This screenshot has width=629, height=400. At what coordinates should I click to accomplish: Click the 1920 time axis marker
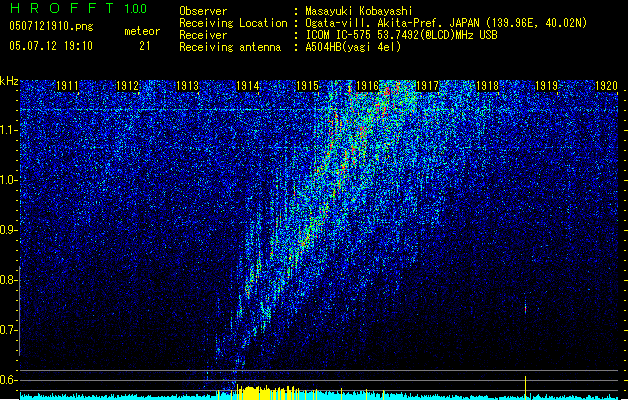(x=607, y=86)
